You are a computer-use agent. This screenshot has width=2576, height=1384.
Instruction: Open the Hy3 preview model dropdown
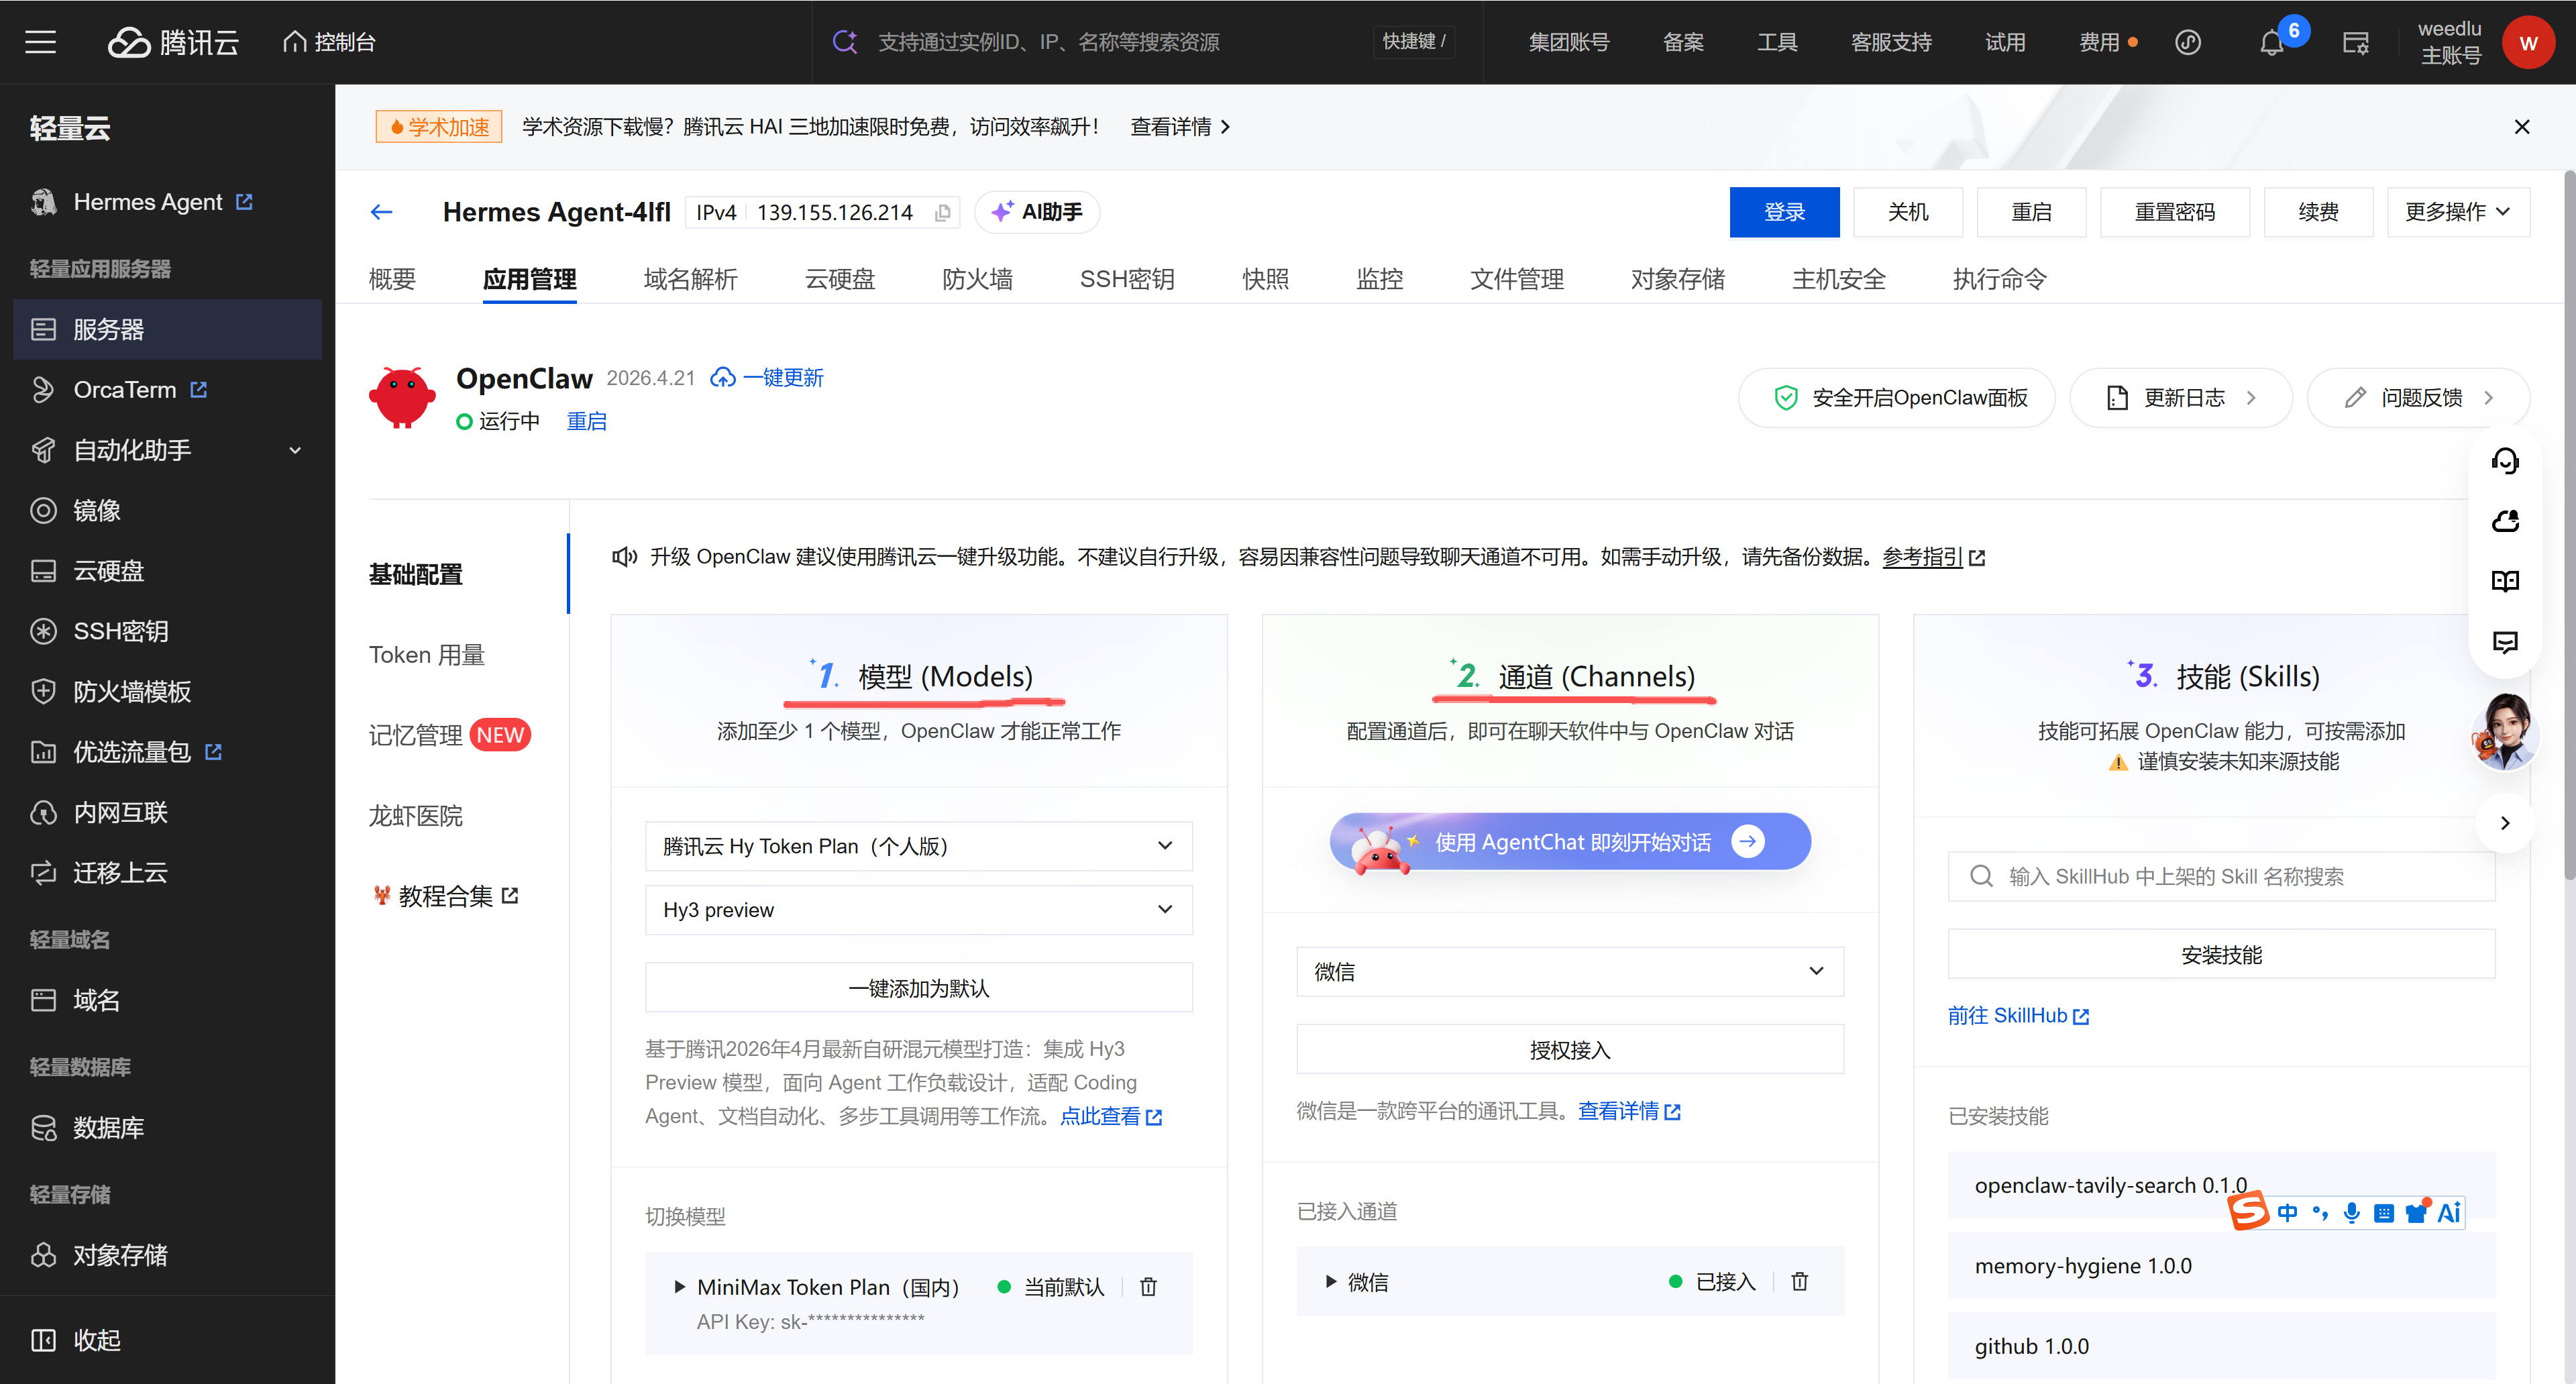(918, 909)
